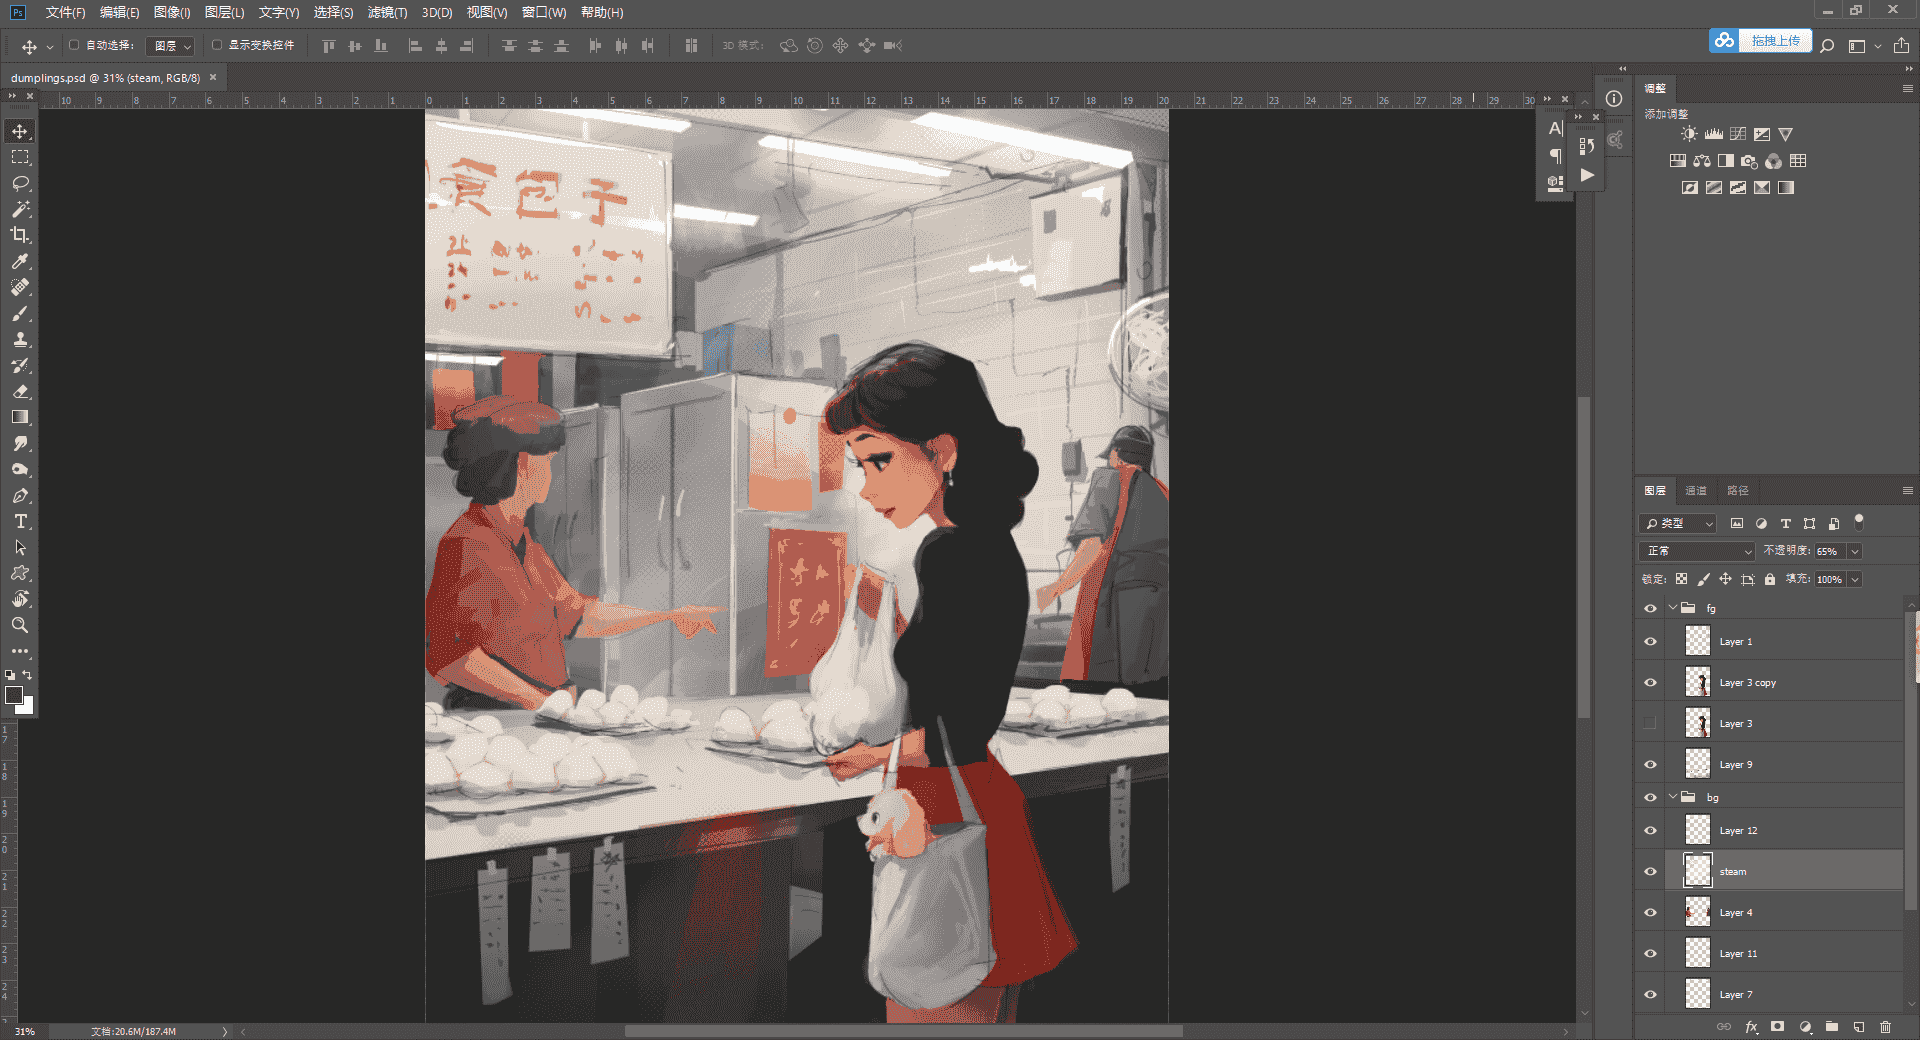1920x1040 pixels.
Task: Select the Zoom tool
Action: (x=20, y=625)
